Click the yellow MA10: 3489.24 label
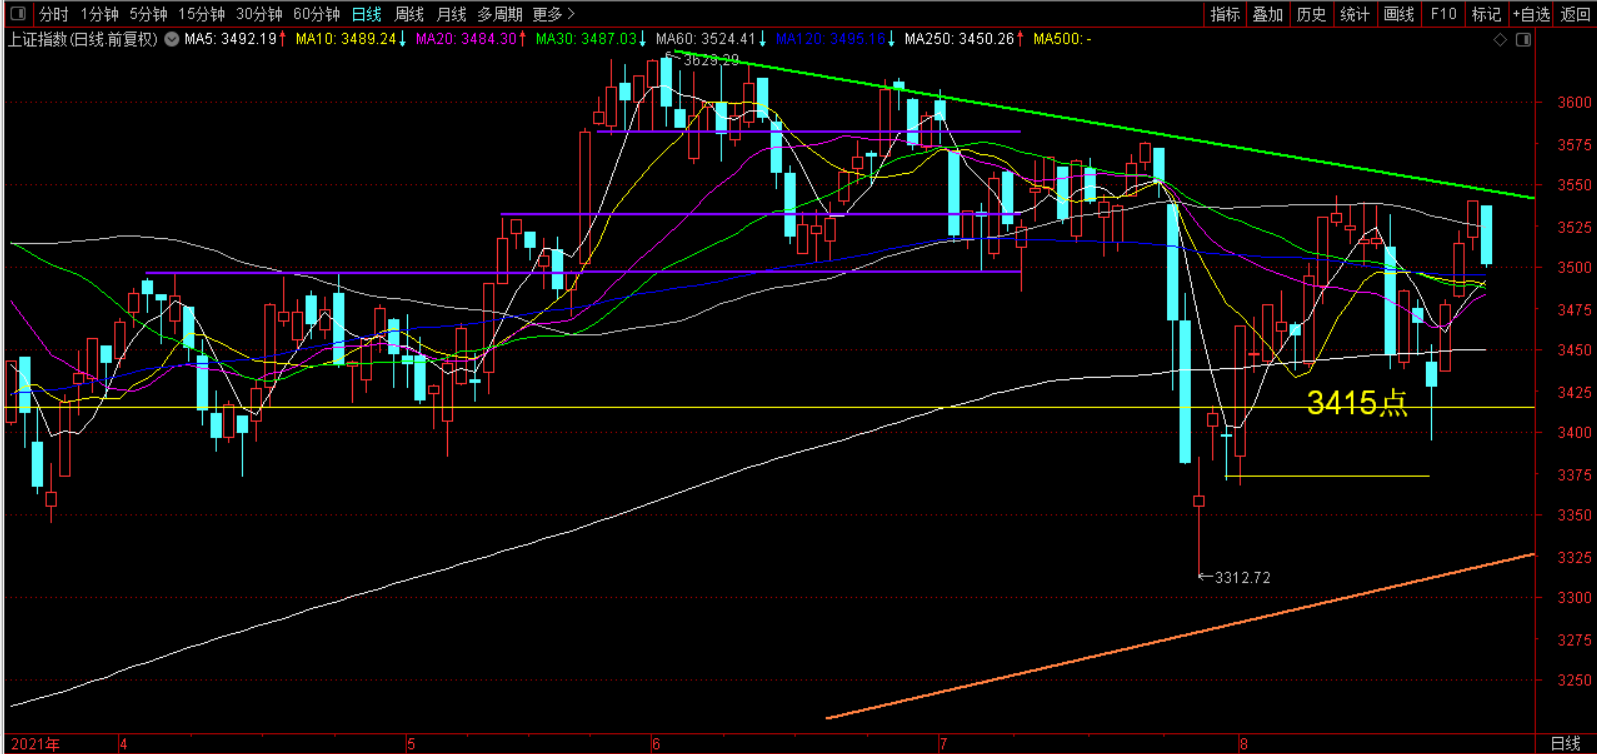Screen dimensions: 1597x754 pyautogui.click(x=351, y=39)
